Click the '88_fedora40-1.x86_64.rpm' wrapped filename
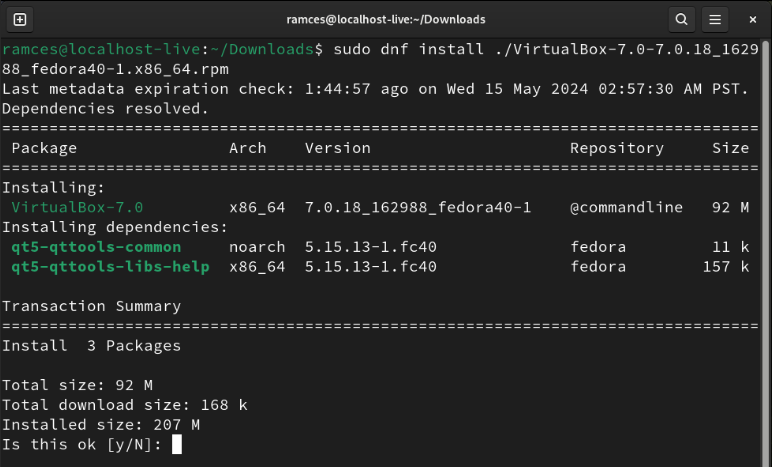The height and width of the screenshot is (467, 772). [x=115, y=69]
